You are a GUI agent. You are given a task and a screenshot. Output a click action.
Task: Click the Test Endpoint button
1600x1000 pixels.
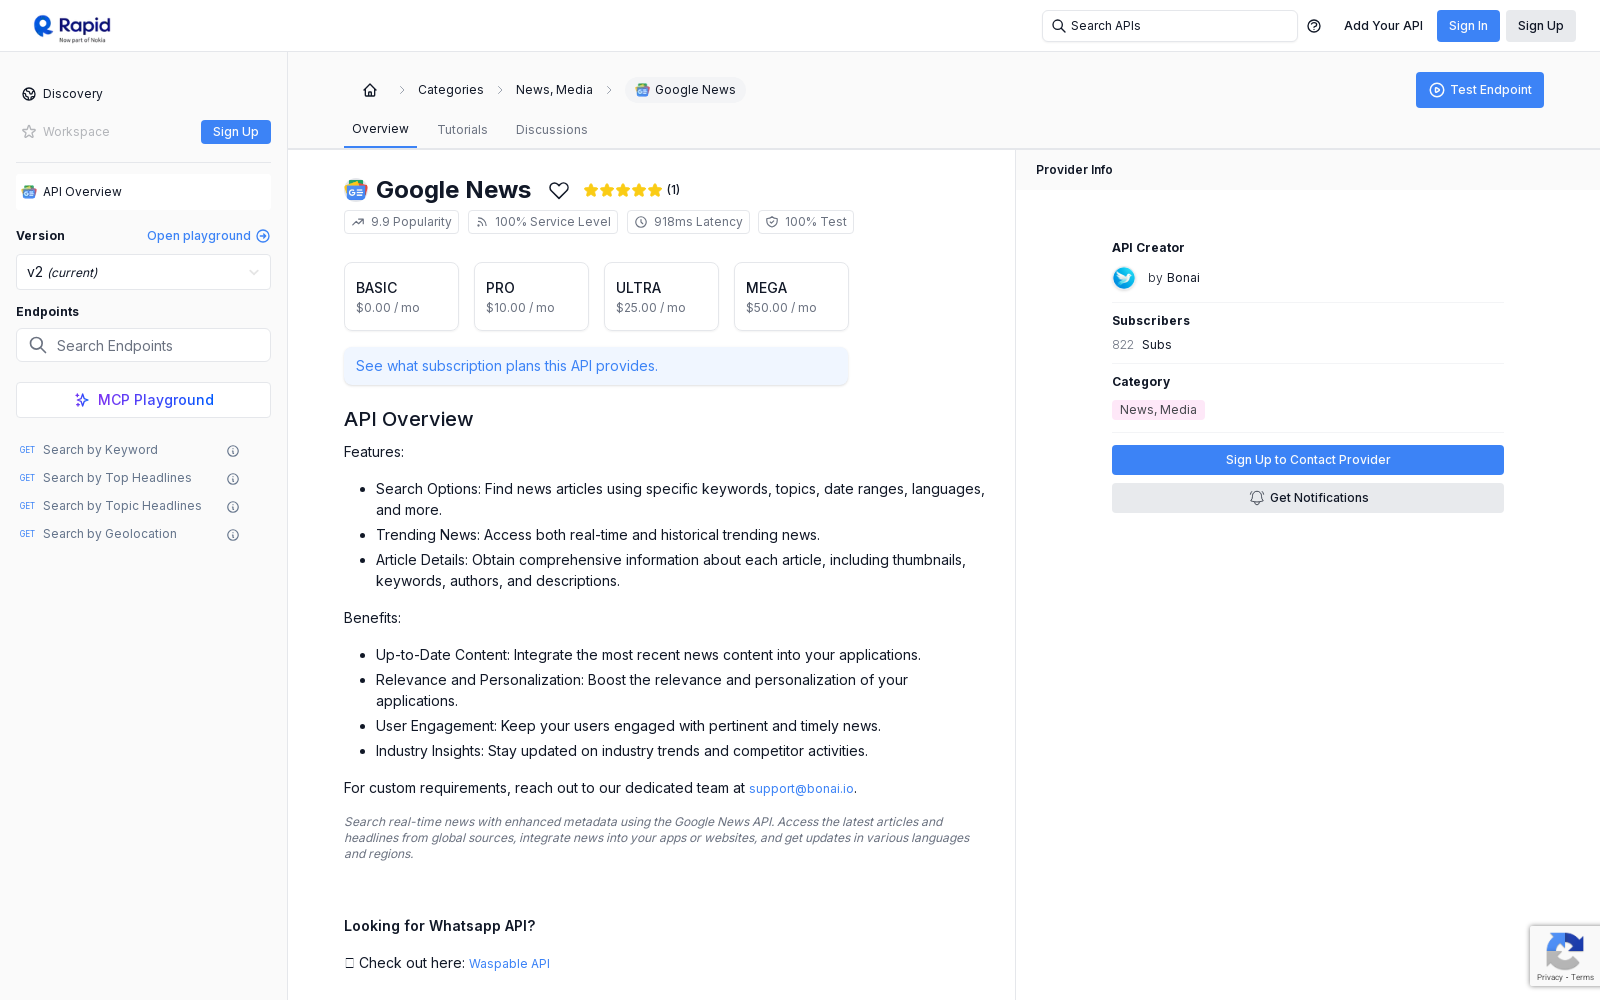tap(1480, 90)
